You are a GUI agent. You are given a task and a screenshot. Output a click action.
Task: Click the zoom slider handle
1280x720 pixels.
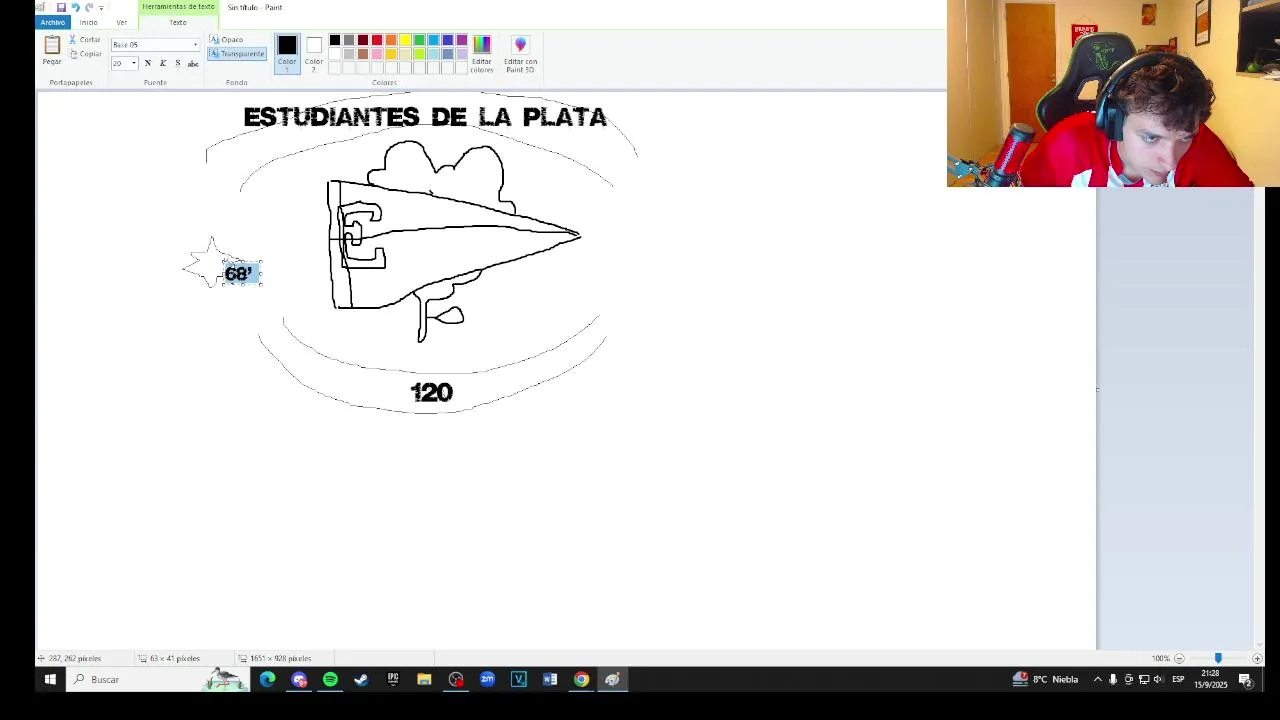1218,658
